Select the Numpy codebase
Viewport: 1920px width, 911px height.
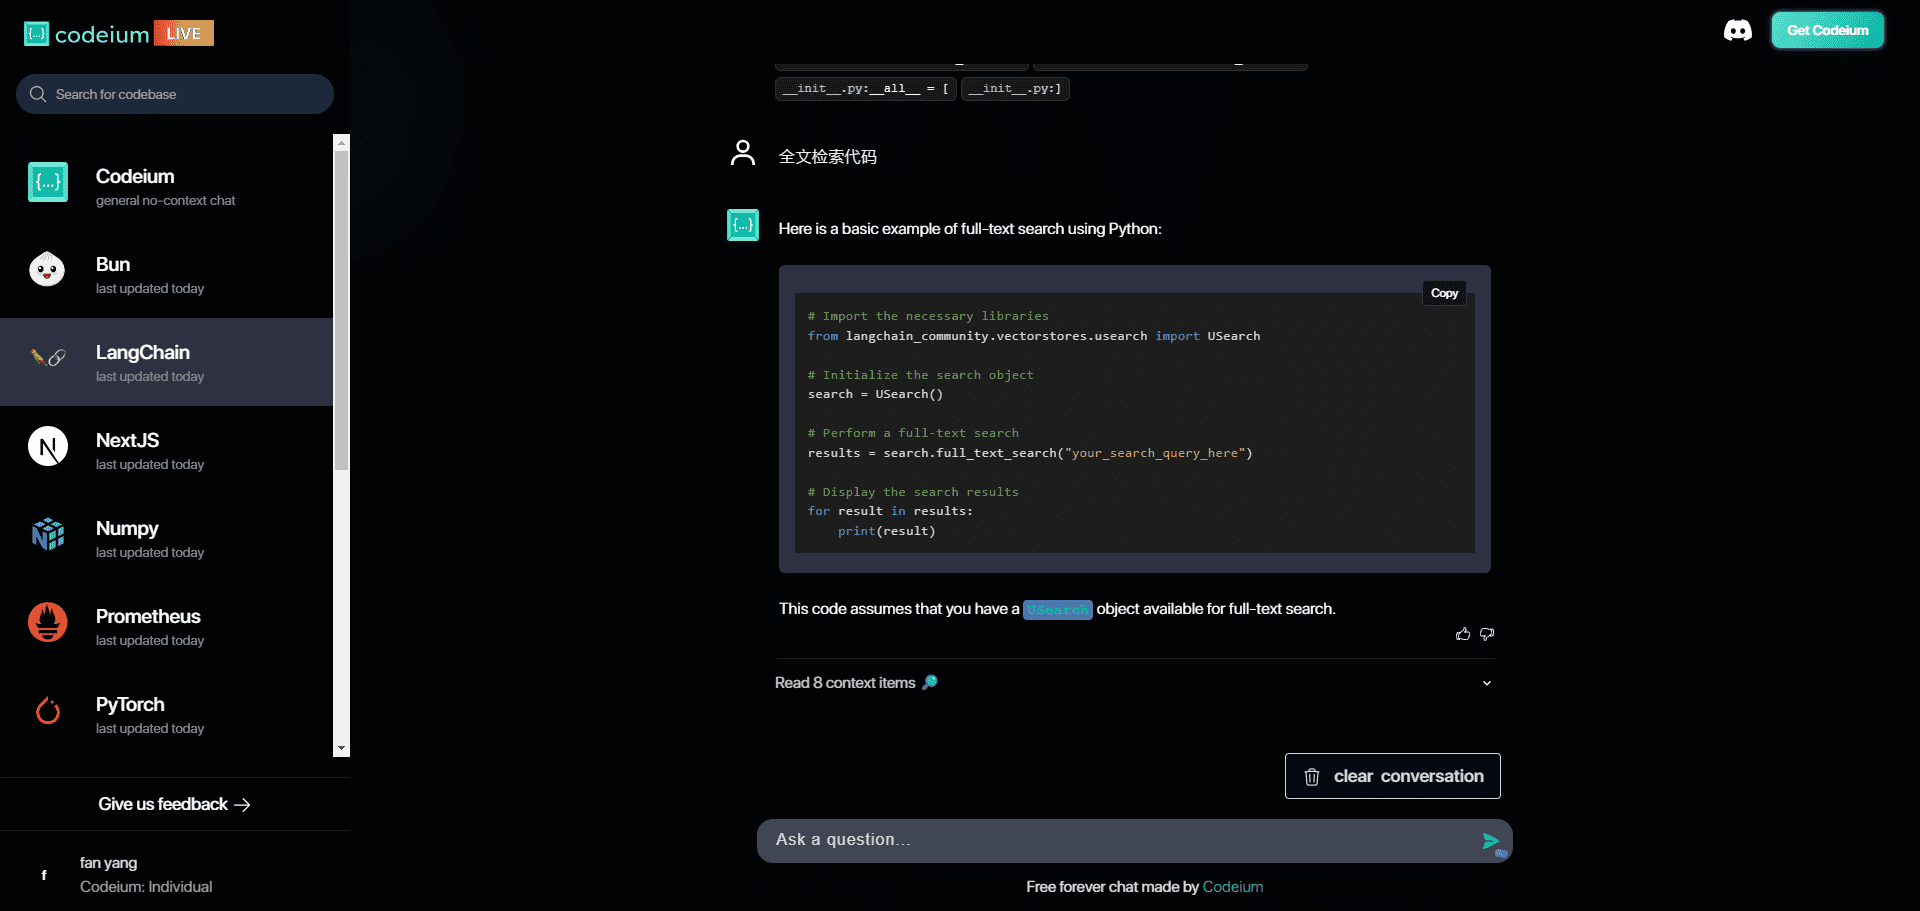tap(166, 538)
